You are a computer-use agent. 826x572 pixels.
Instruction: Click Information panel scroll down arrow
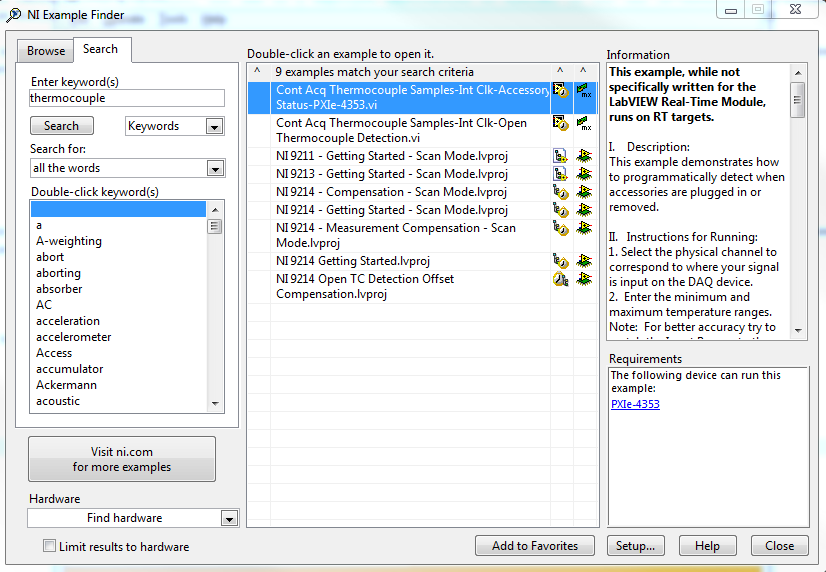pos(798,331)
